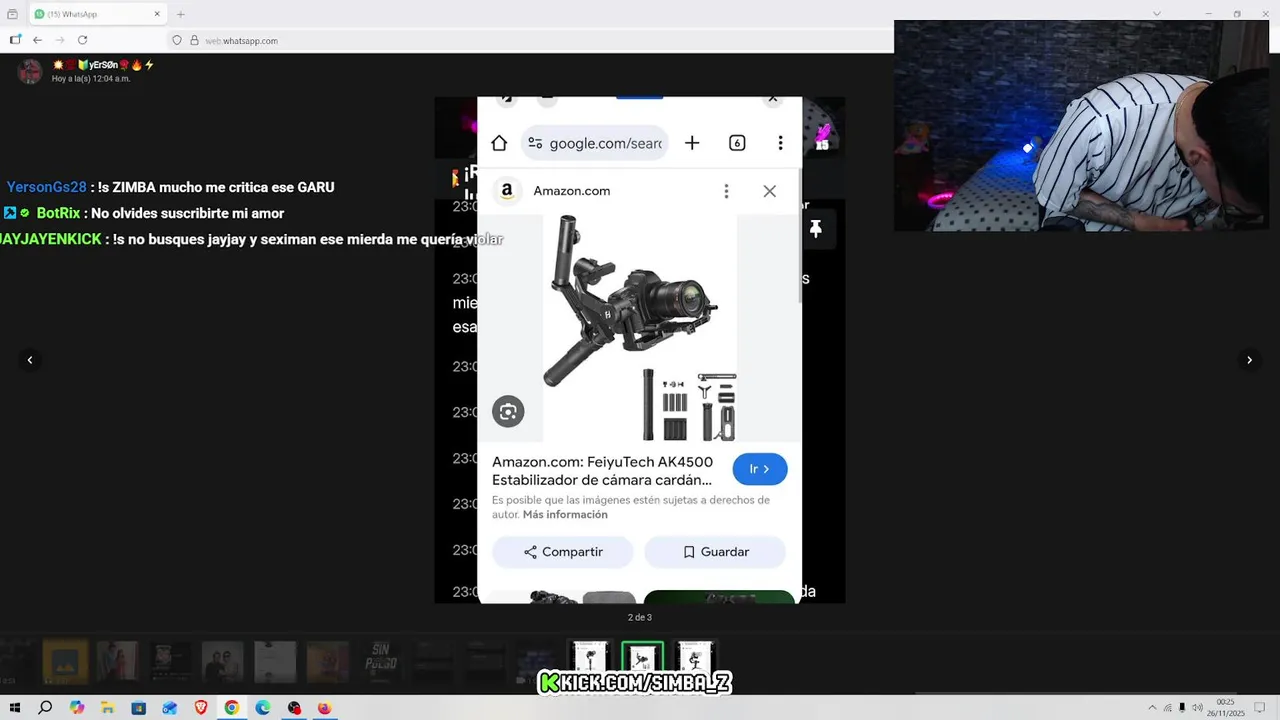Image resolution: width=1280 pixels, height=720 pixels.
Task: Tap the home icon in phone screenshot
Action: click(x=499, y=143)
